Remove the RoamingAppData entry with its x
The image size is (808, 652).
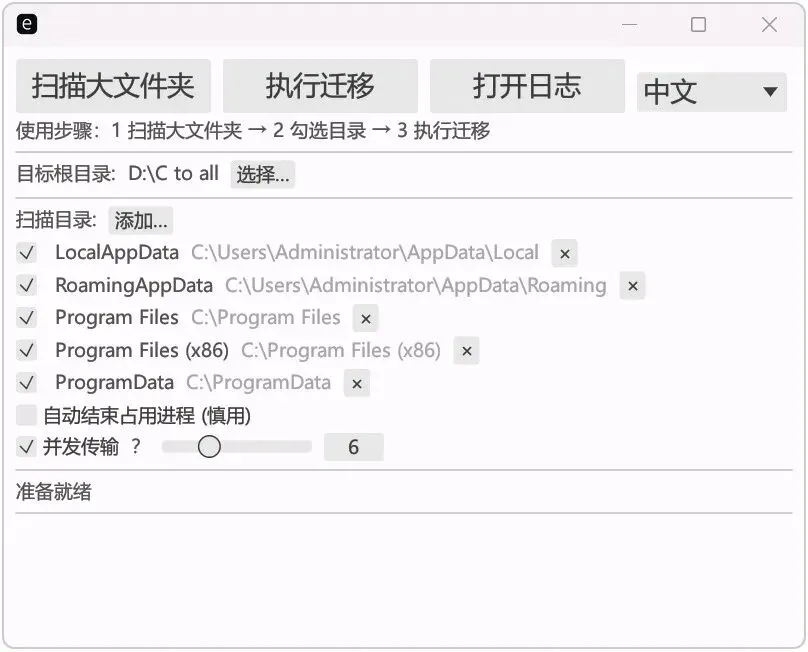pos(632,286)
